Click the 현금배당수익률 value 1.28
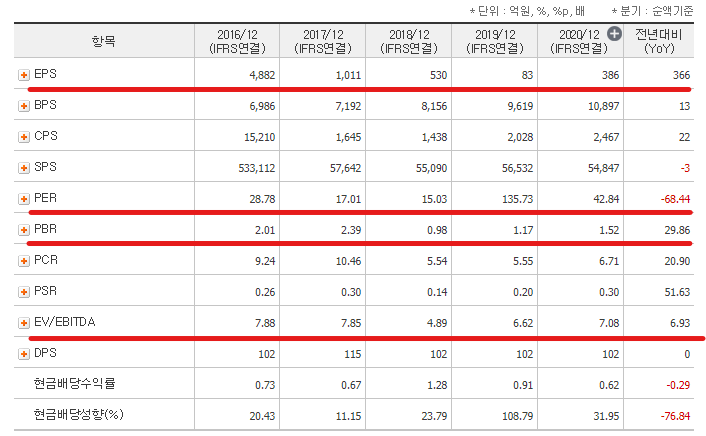This screenshot has height=436, width=706. 437,386
